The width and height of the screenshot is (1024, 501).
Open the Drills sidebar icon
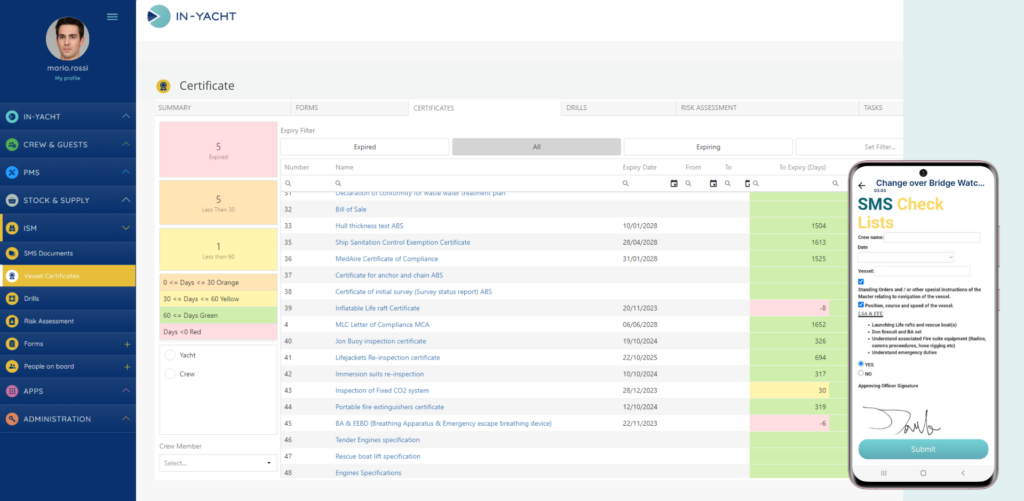coord(12,299)
